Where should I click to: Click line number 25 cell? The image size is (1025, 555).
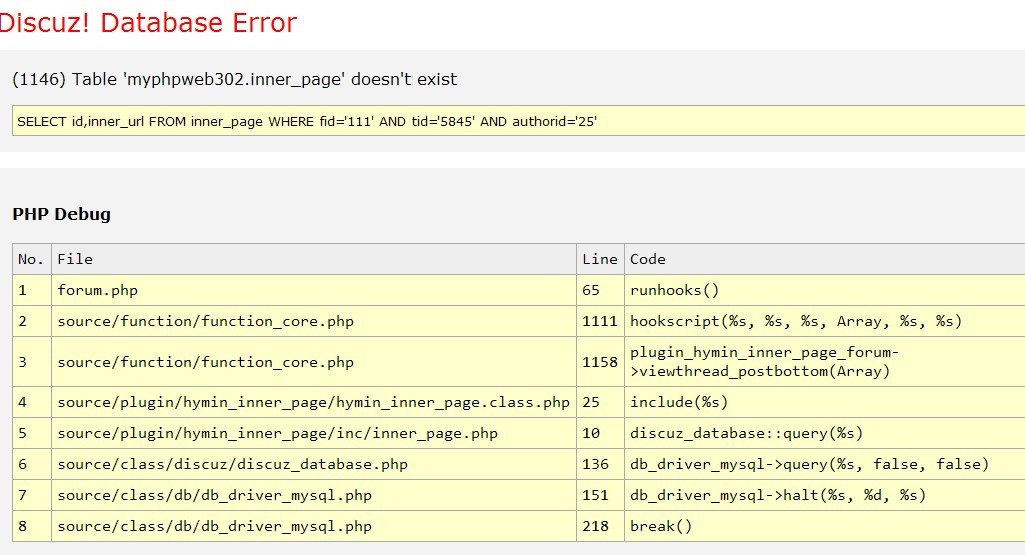(600, 402)
